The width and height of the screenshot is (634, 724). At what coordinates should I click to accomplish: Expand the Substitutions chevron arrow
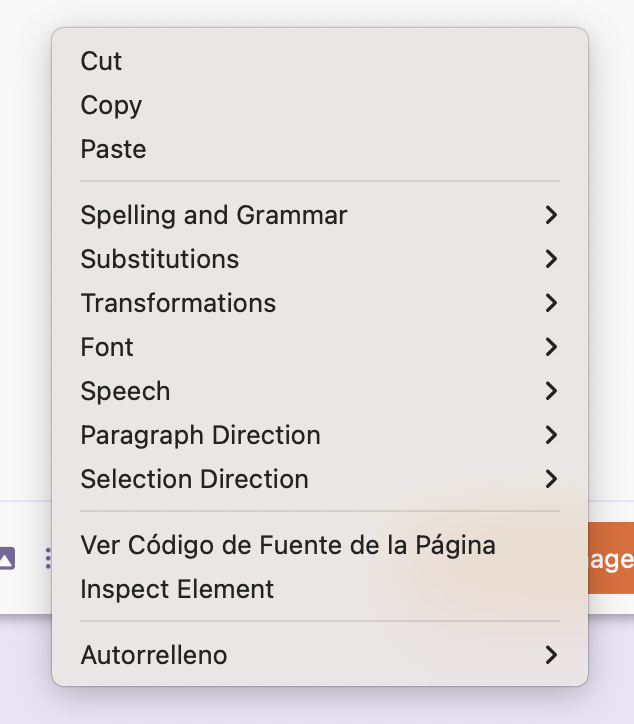pyautogui.click(x=551, y=259)
